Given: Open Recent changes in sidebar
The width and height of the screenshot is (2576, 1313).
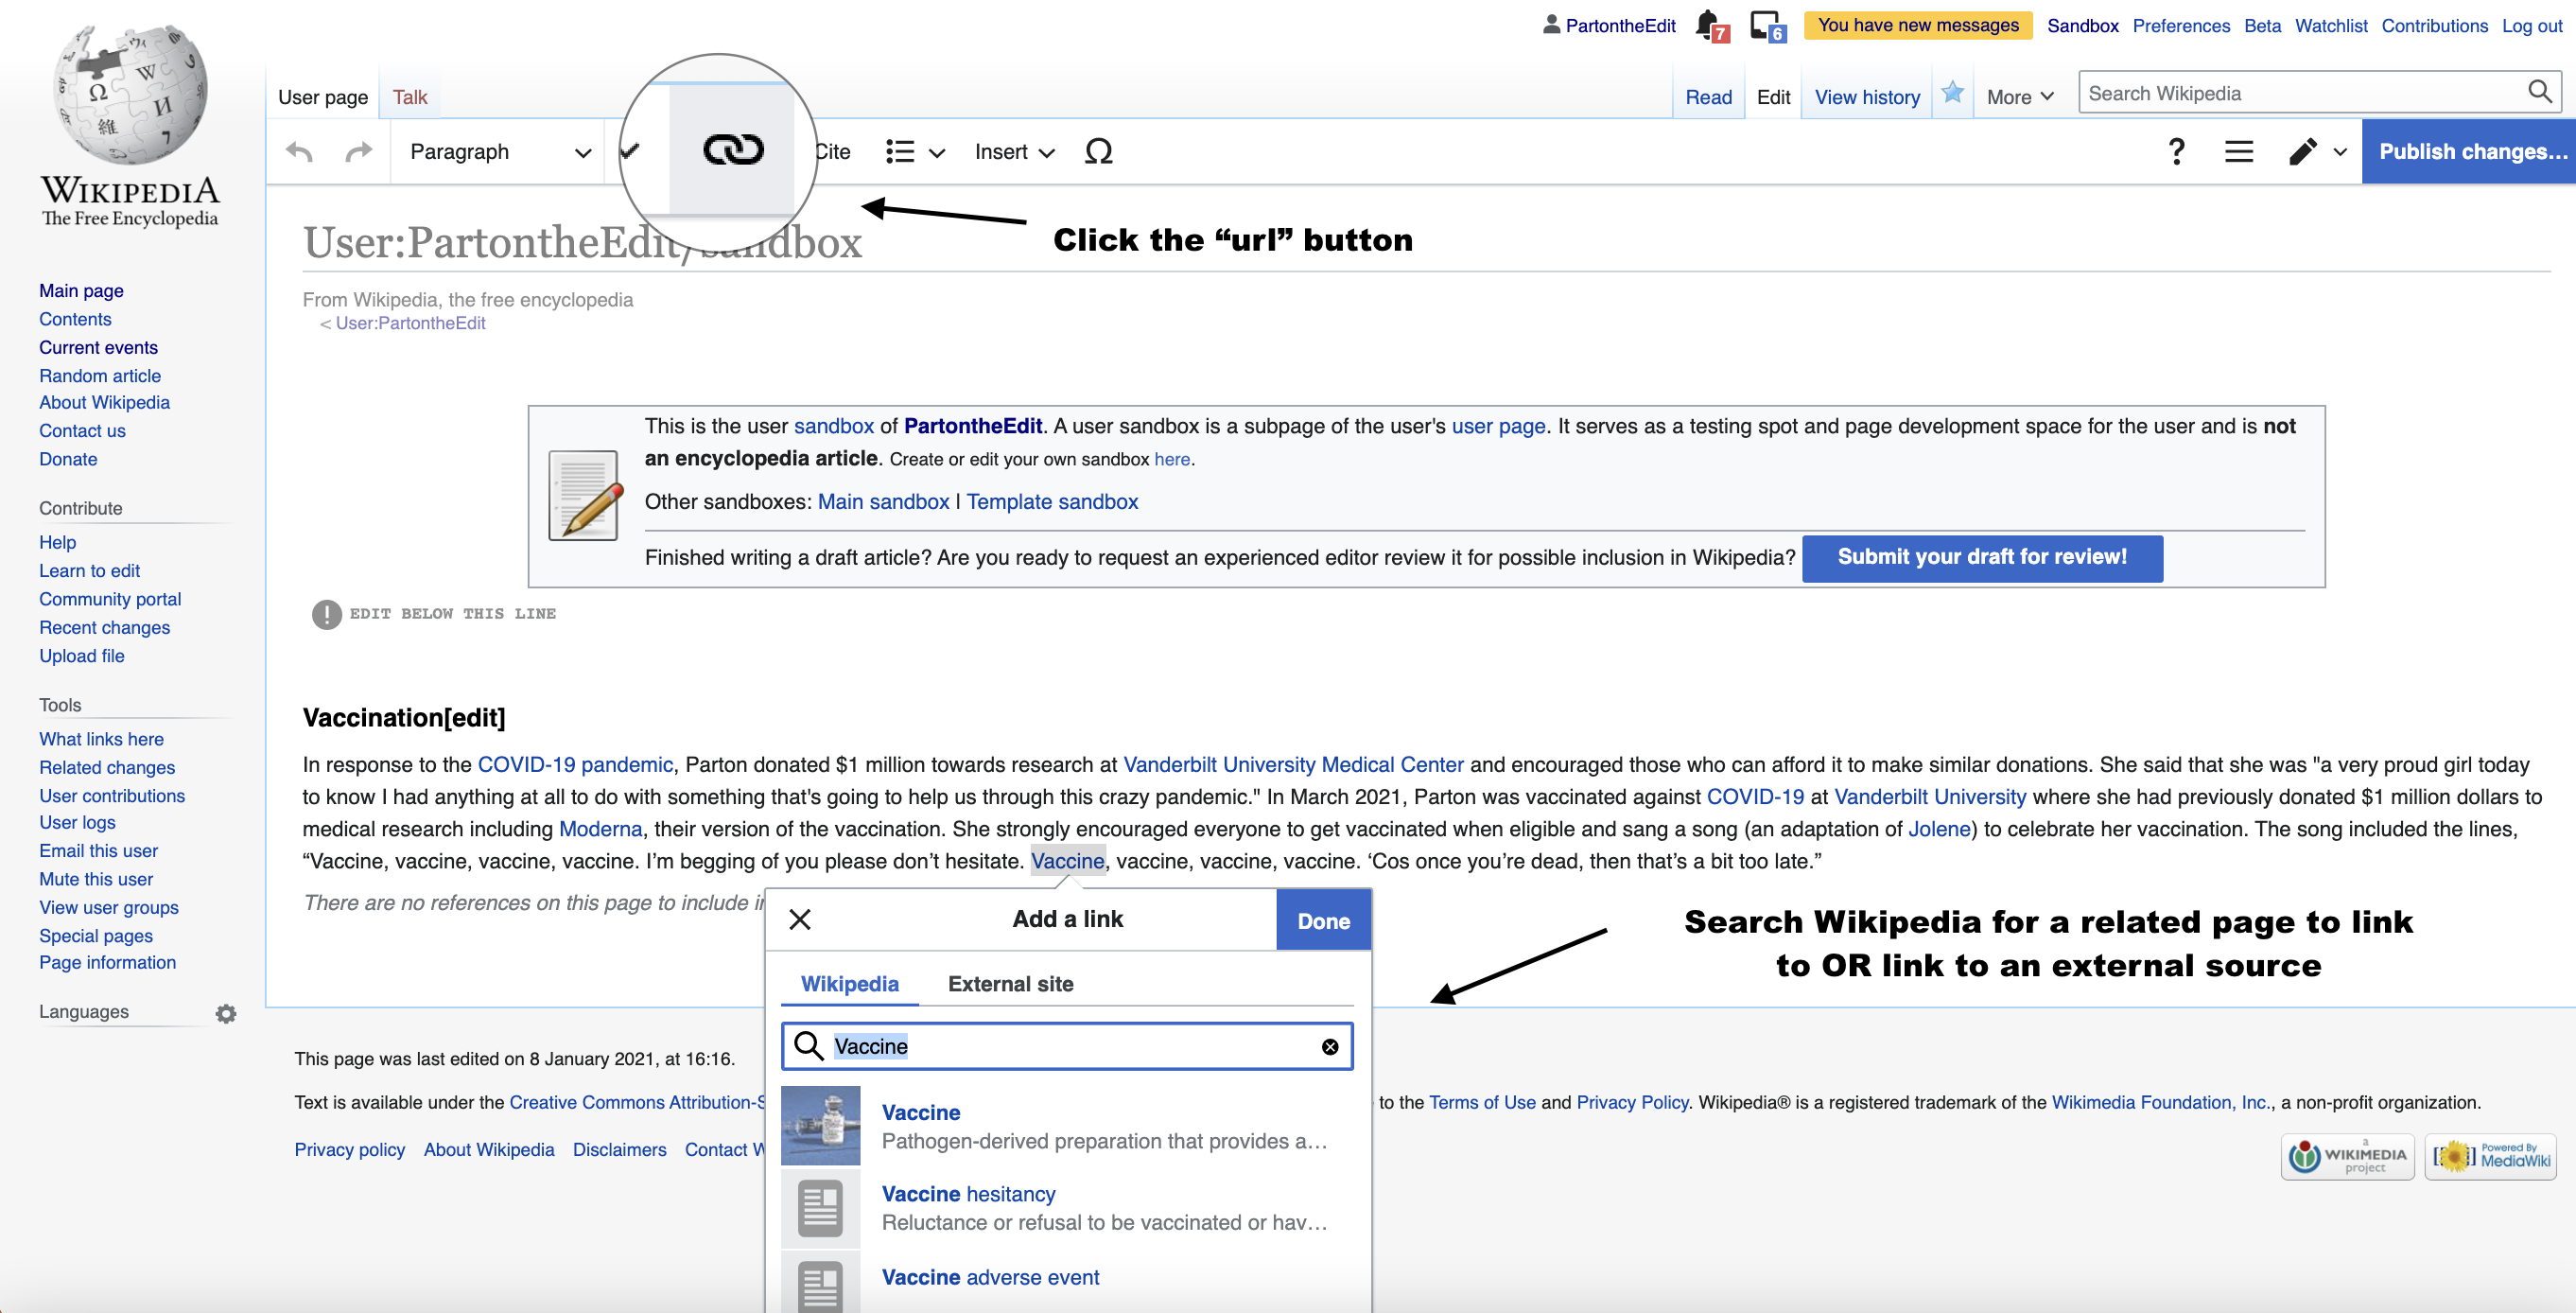Looking at the screenshot, I should 104,627.
